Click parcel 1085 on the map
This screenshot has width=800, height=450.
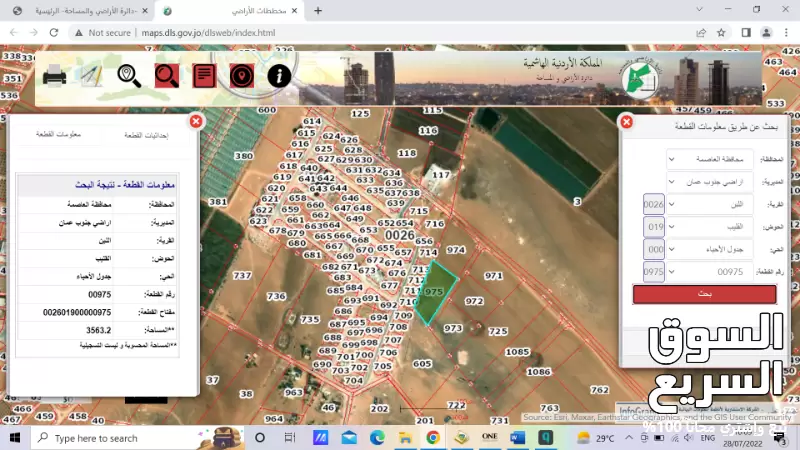[x=517, y=352]
